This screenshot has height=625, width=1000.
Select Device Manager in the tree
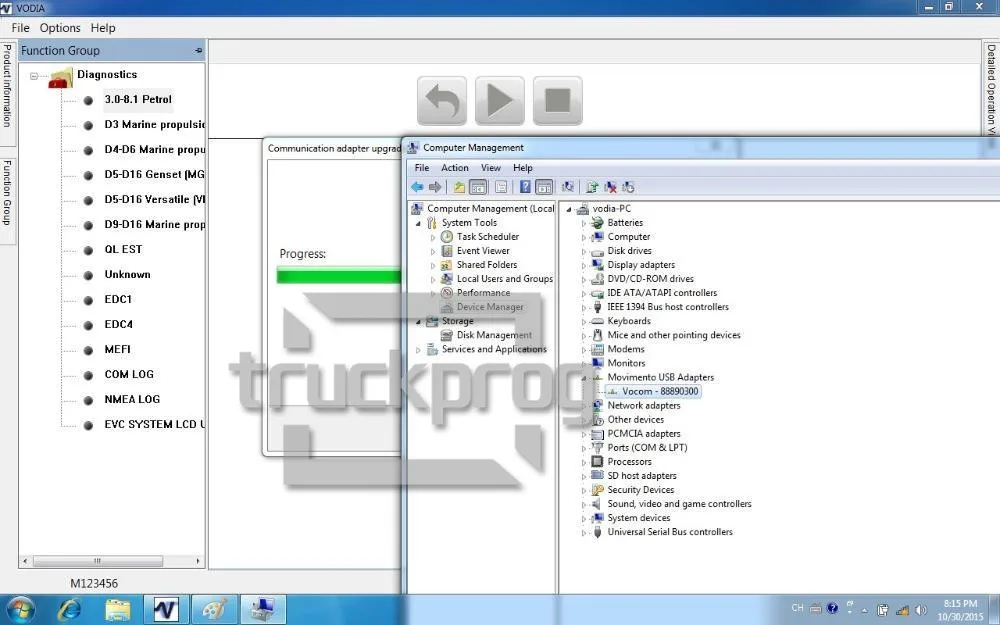tap(490, 307)
